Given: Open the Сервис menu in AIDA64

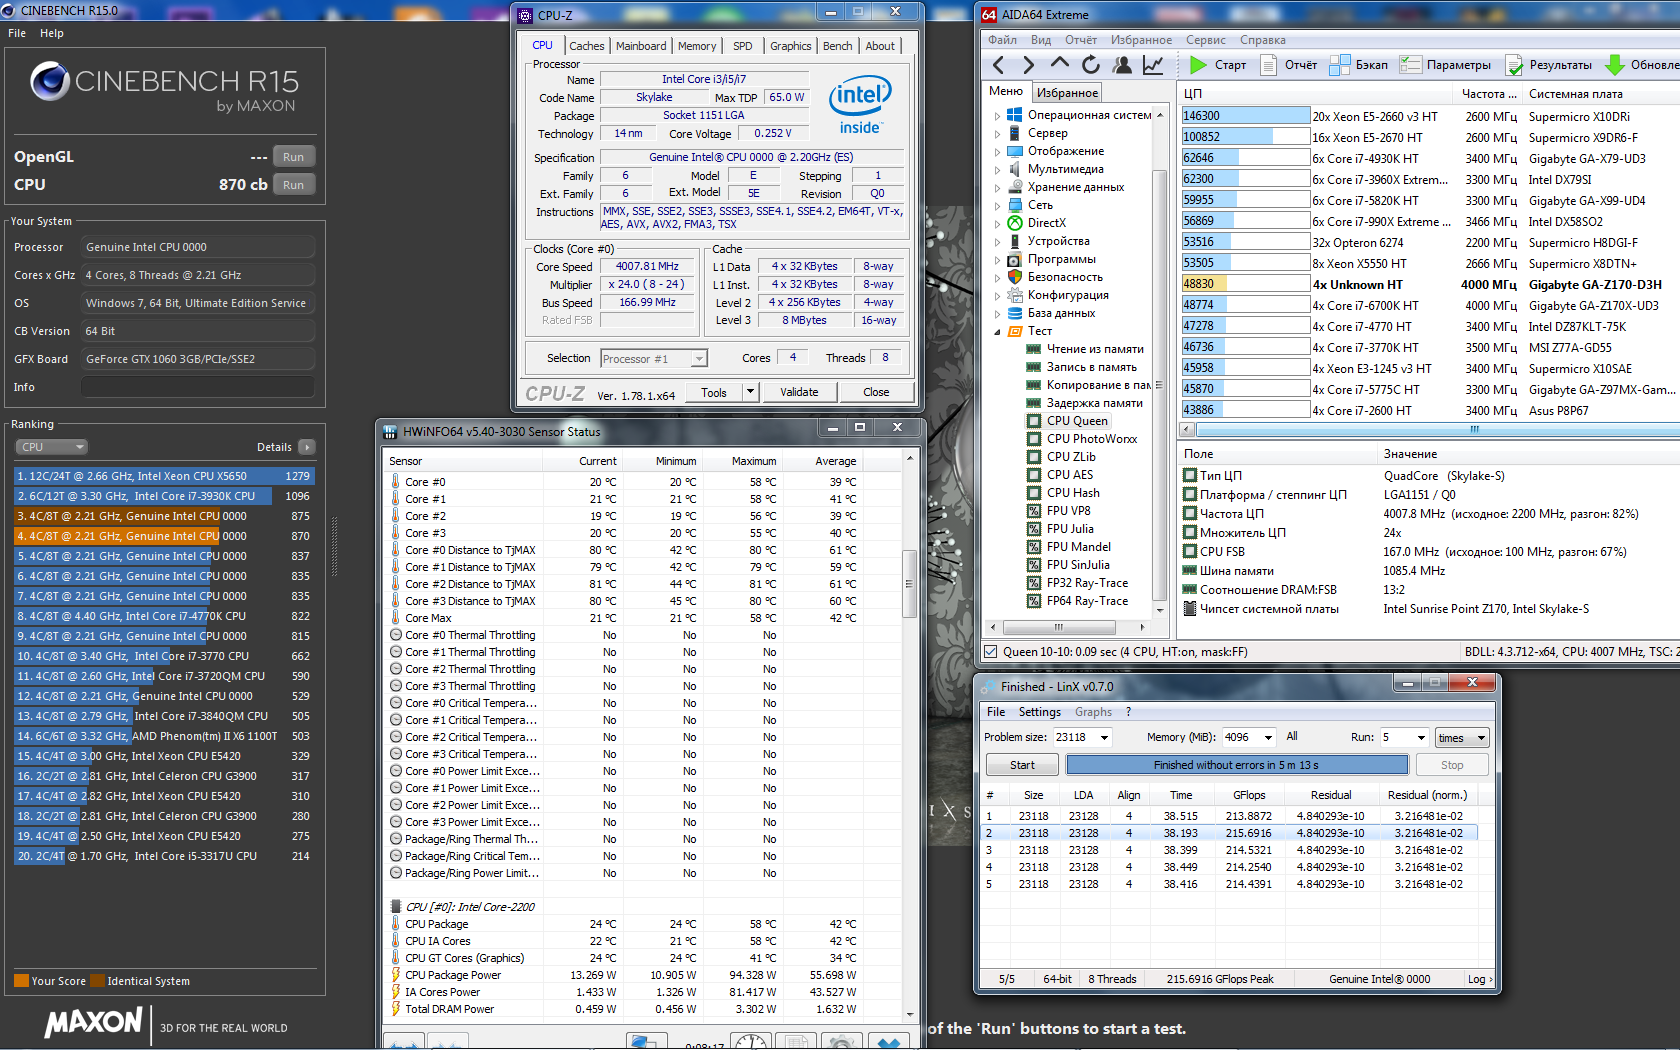Looking at the screenshot, I should click(x=1206, y=40).
